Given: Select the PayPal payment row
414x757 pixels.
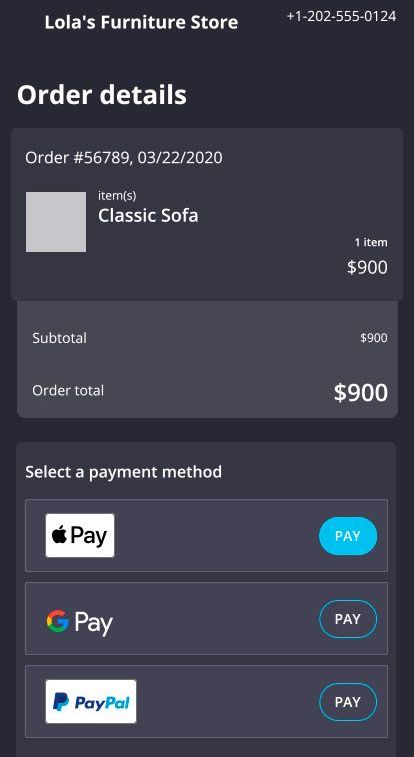Looking at the screenshot, I should [207, 701].
